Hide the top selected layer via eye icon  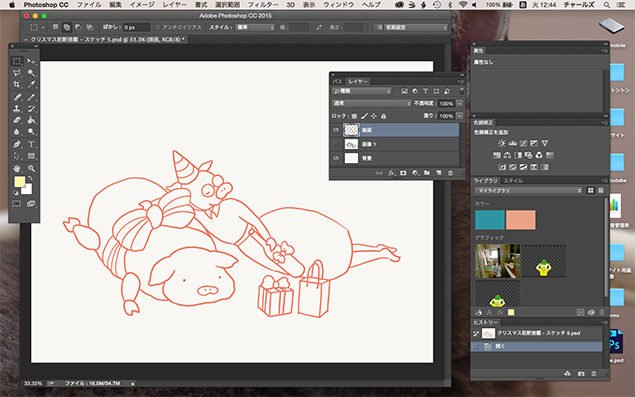pyautogui.click(x=336, y=130)
